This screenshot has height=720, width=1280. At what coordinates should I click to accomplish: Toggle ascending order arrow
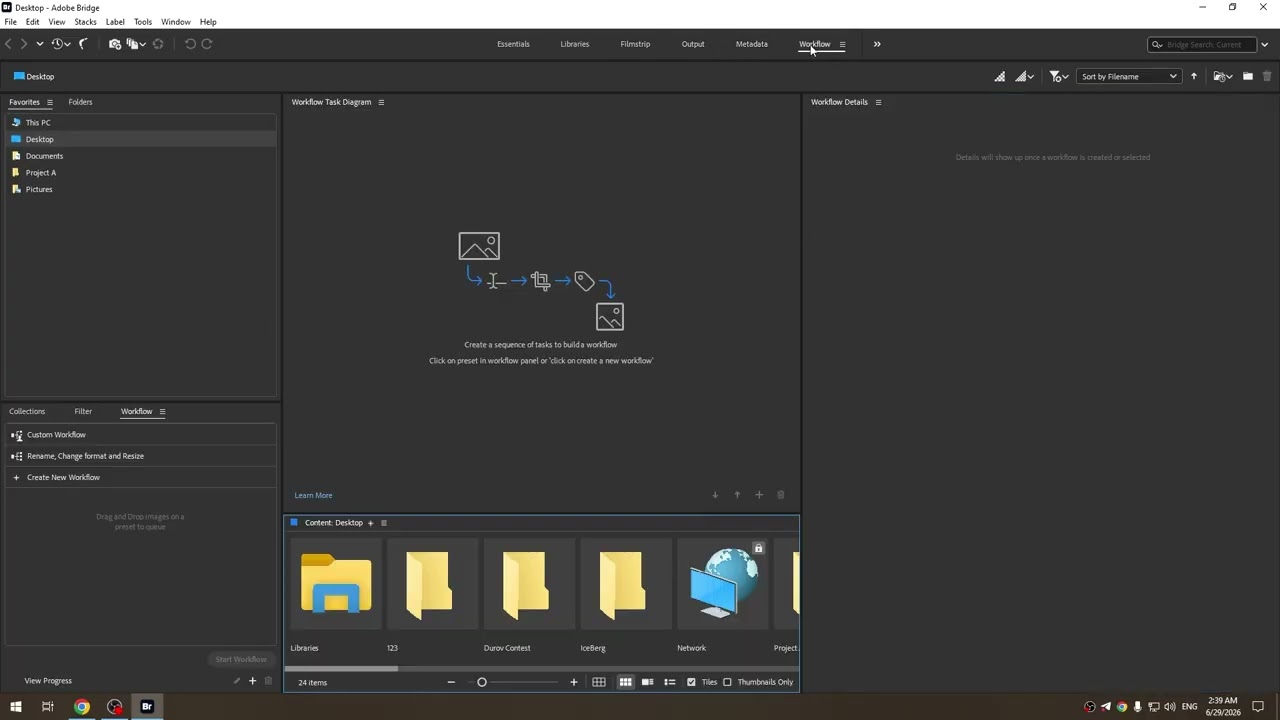pyautogui.click(x=1193, y=76)
